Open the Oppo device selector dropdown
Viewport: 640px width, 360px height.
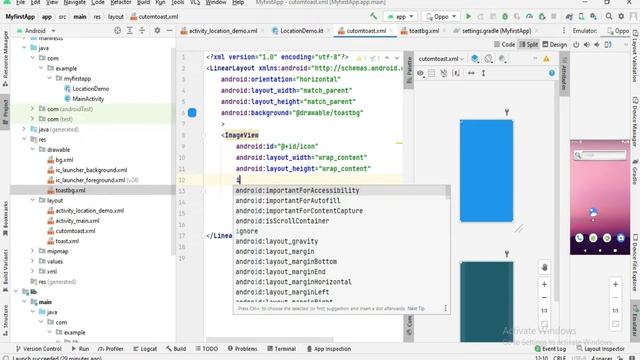click(x=440, y=17)
